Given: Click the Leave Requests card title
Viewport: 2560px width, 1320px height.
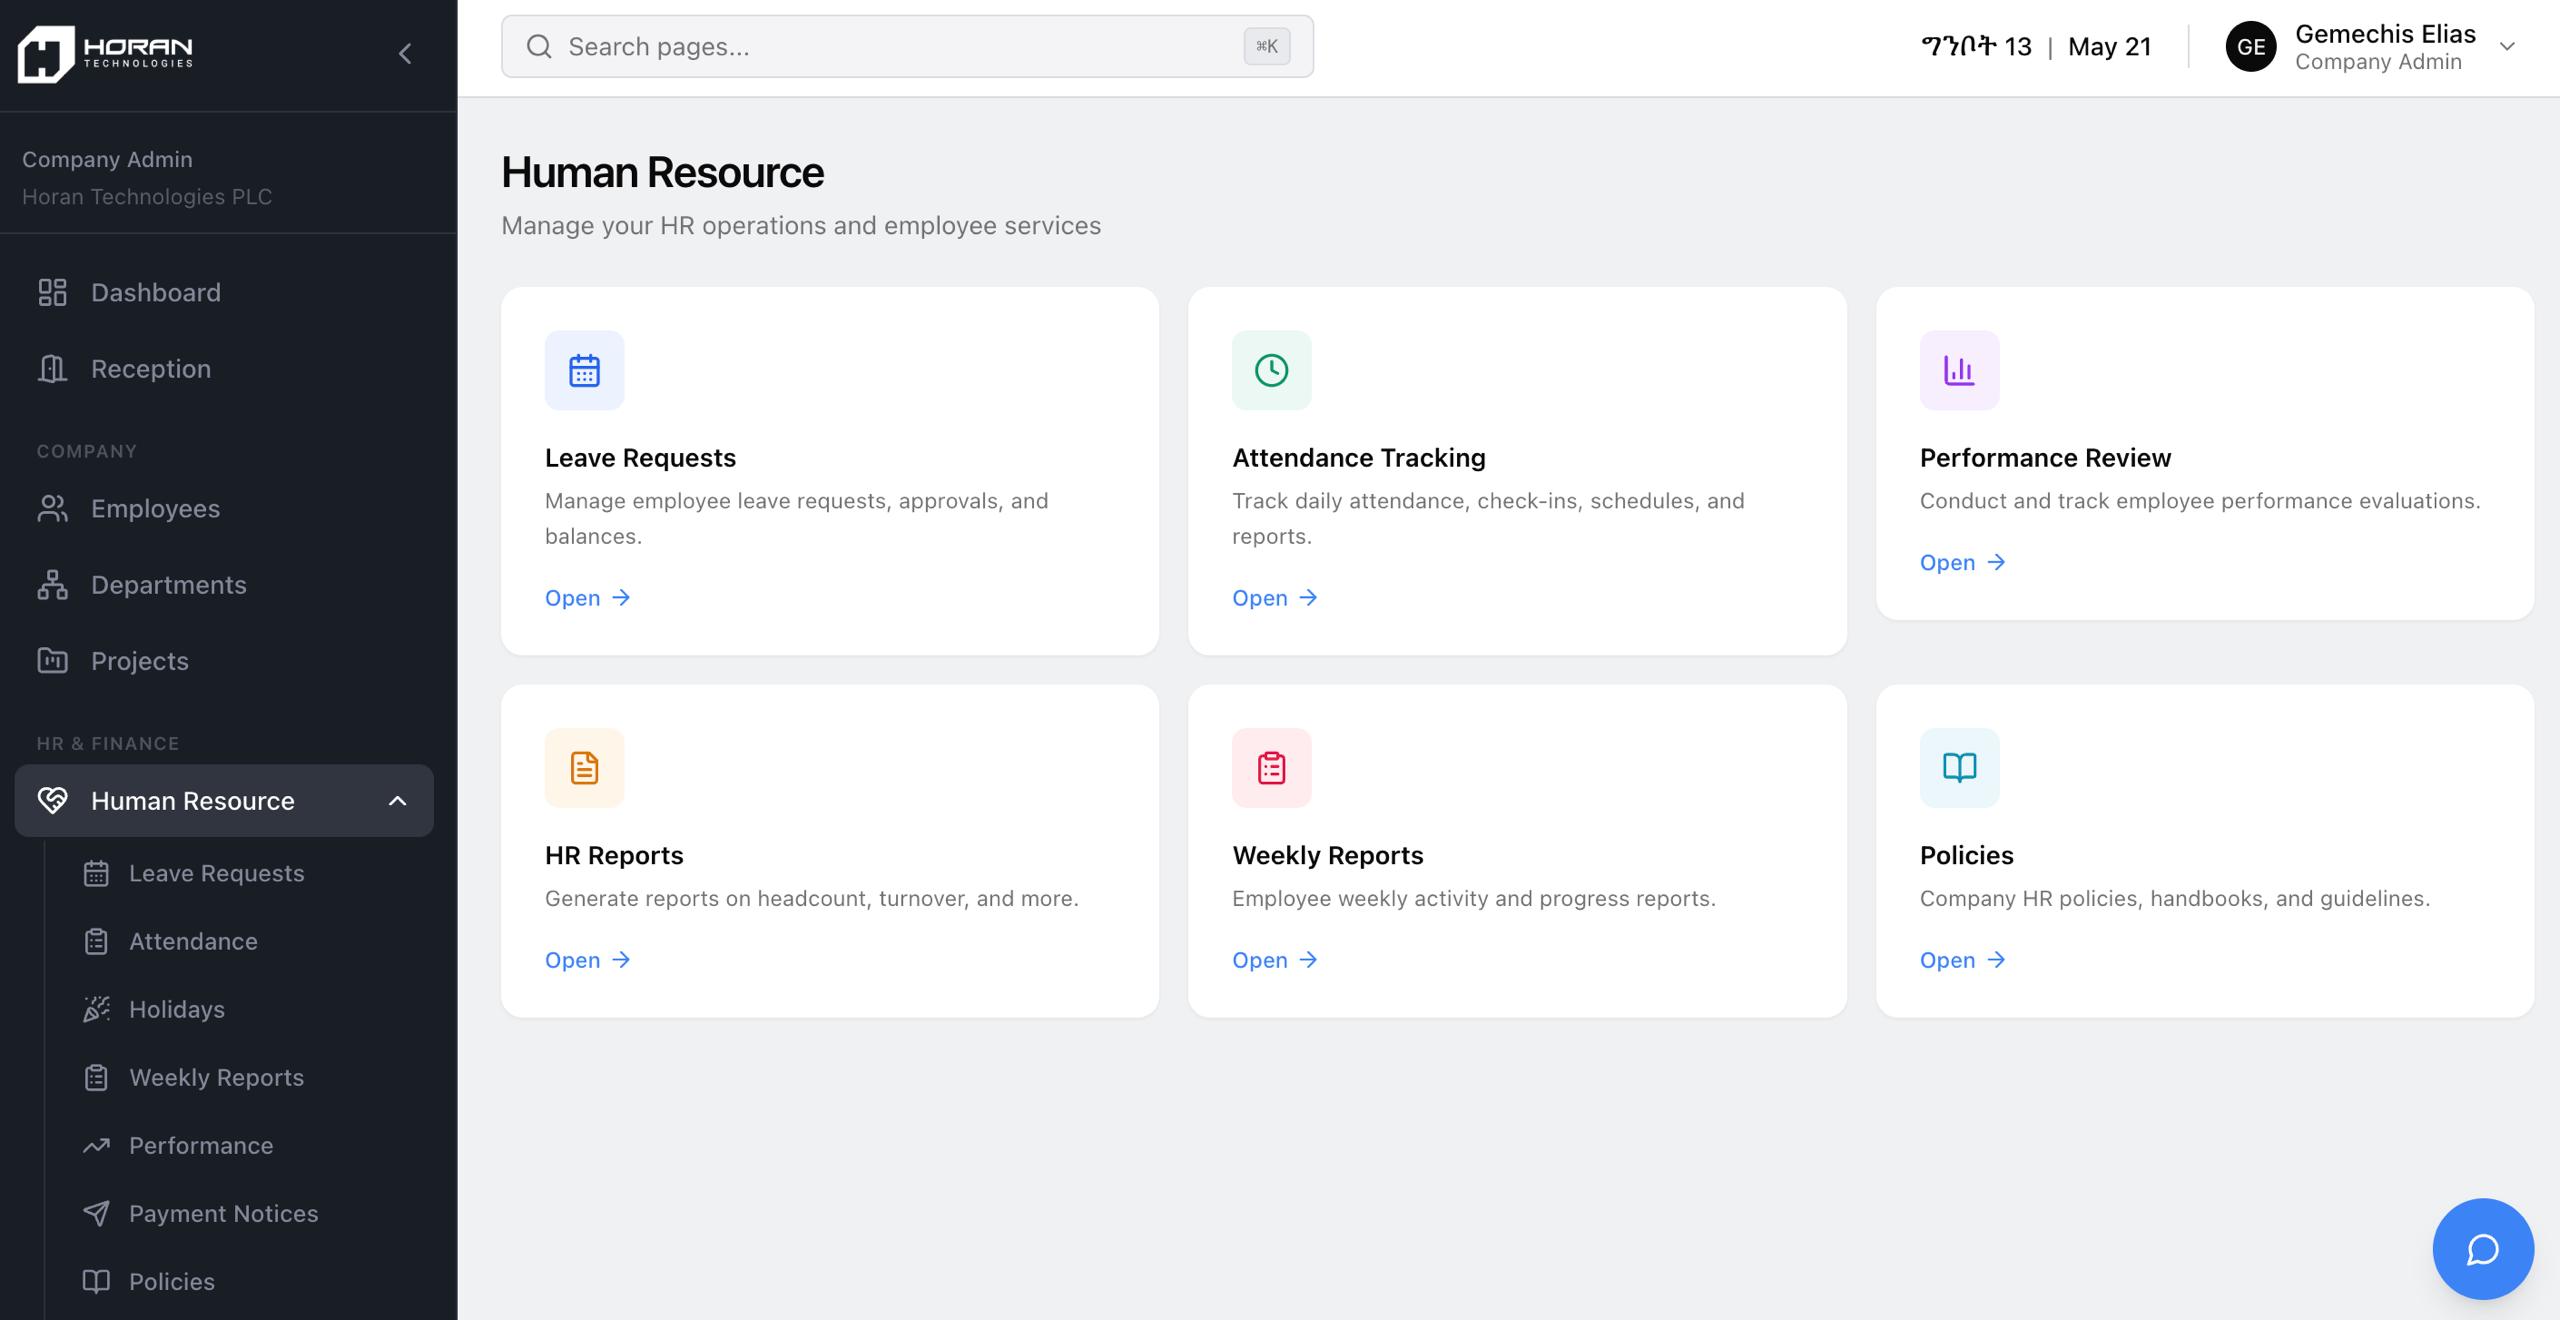Looking at the screenshot, I should click(640, 458).
